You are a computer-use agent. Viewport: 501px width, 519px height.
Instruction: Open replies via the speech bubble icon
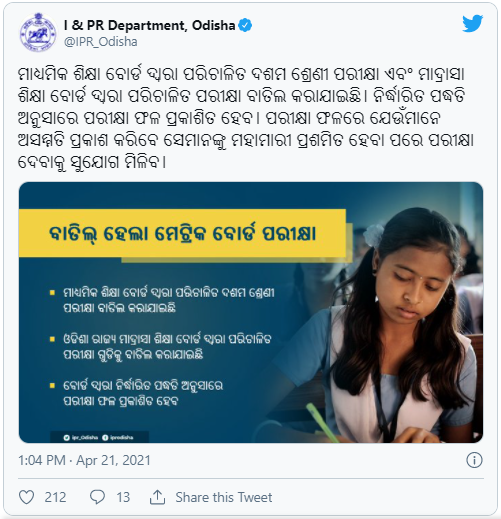(97, 497)
